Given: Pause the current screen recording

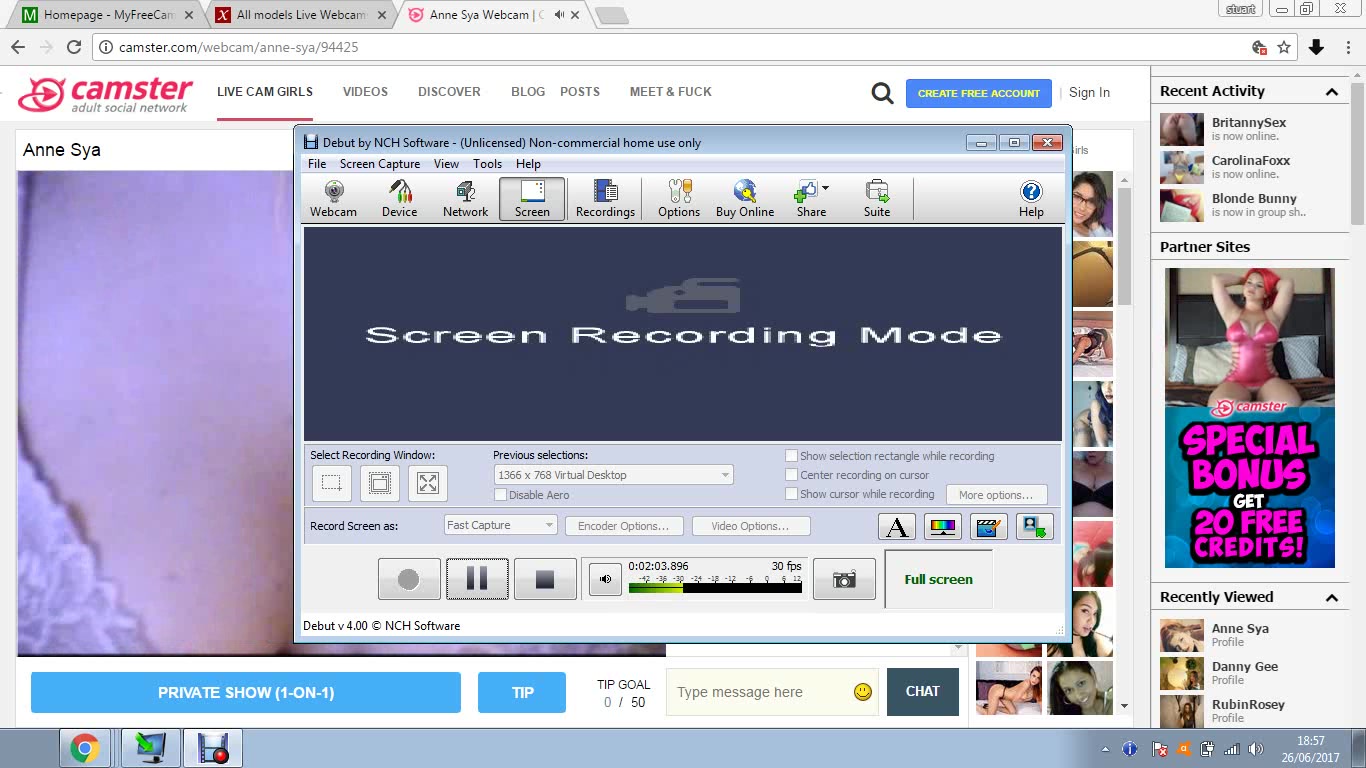Looking at the screenshot, I should pyautogui.click(x=477, y=579).
